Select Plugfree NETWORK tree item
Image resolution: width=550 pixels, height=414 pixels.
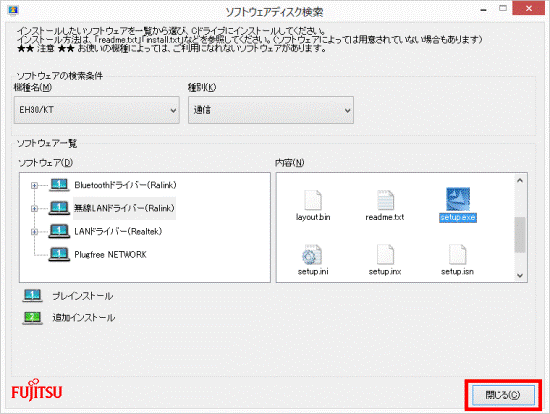tap(110, 254)
